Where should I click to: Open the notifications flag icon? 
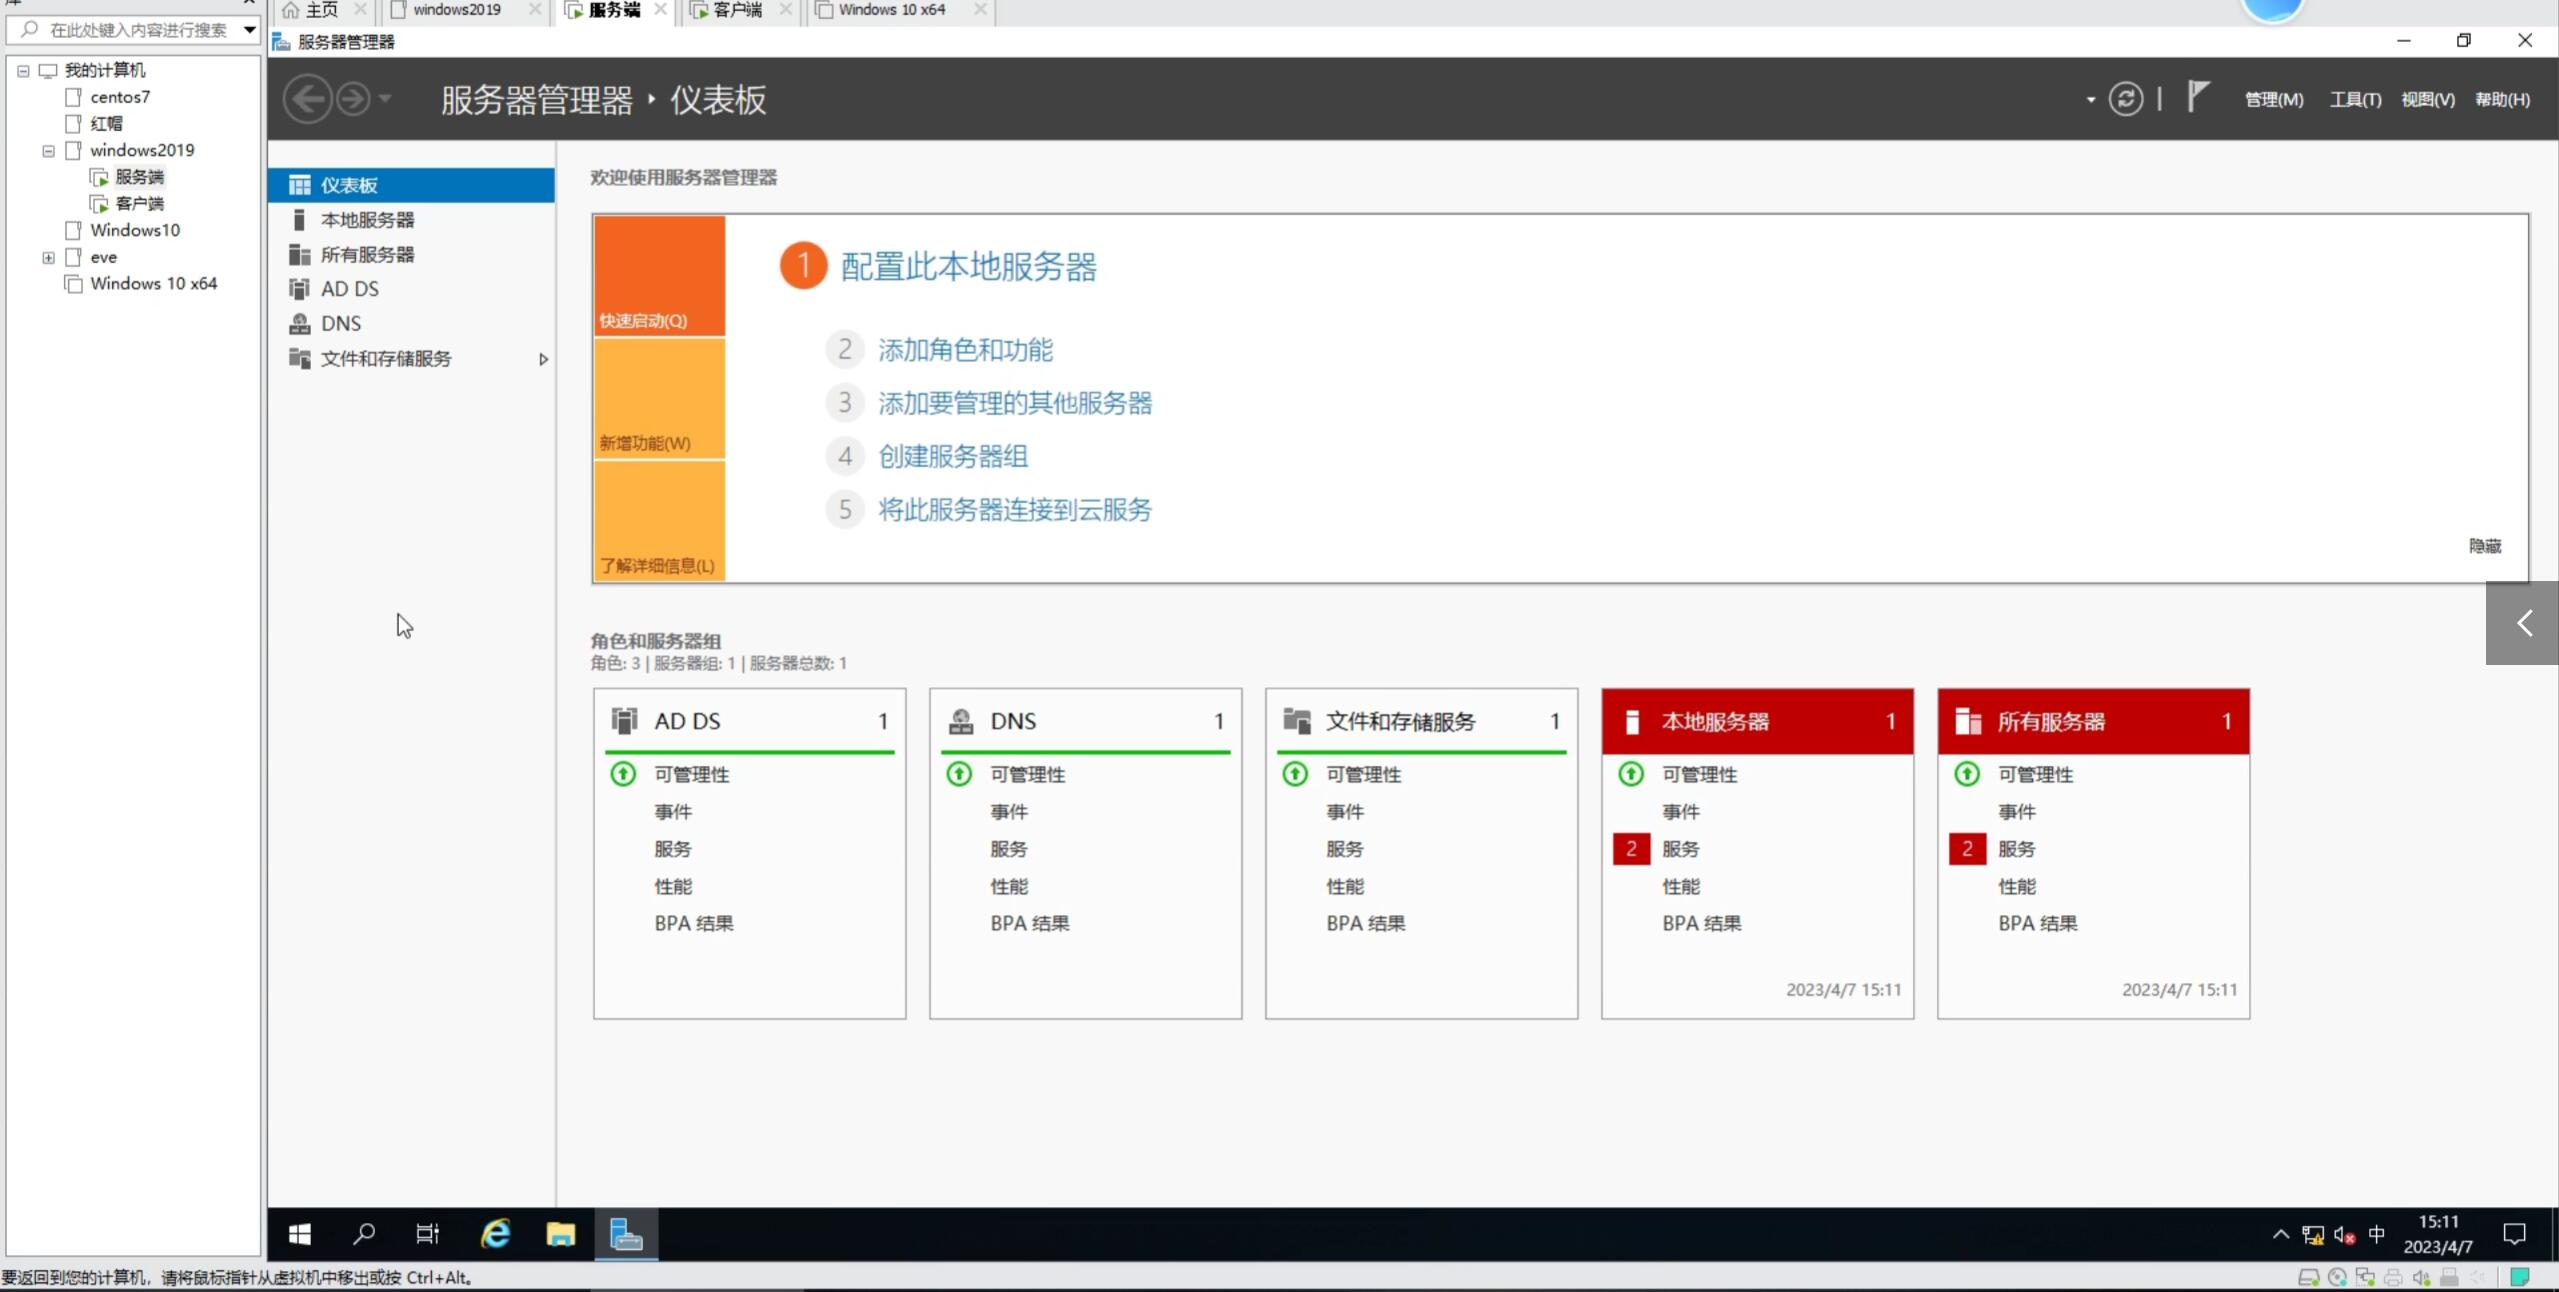click(x=2196, y=97)
